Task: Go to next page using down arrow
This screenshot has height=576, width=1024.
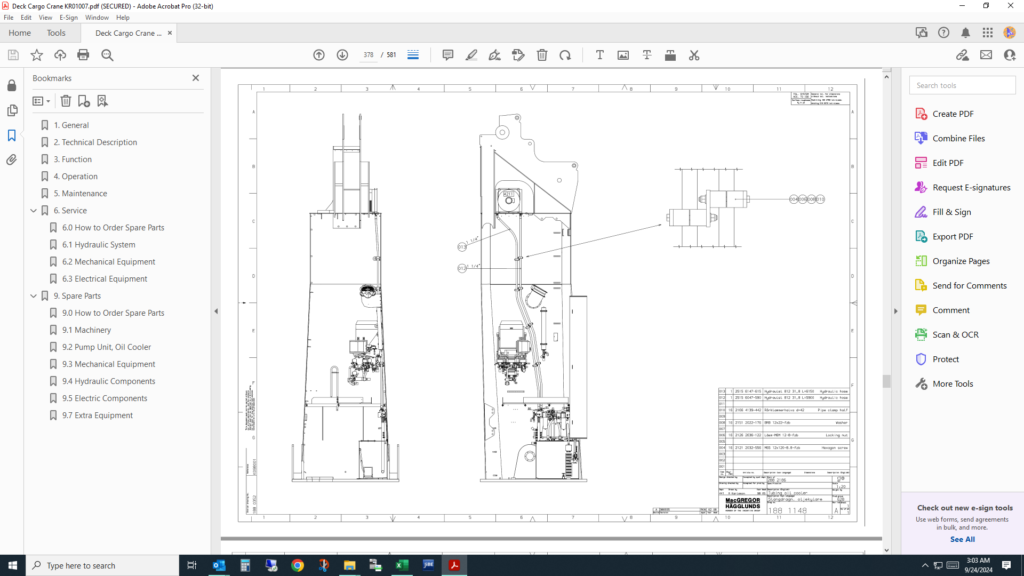Action: 342,56
